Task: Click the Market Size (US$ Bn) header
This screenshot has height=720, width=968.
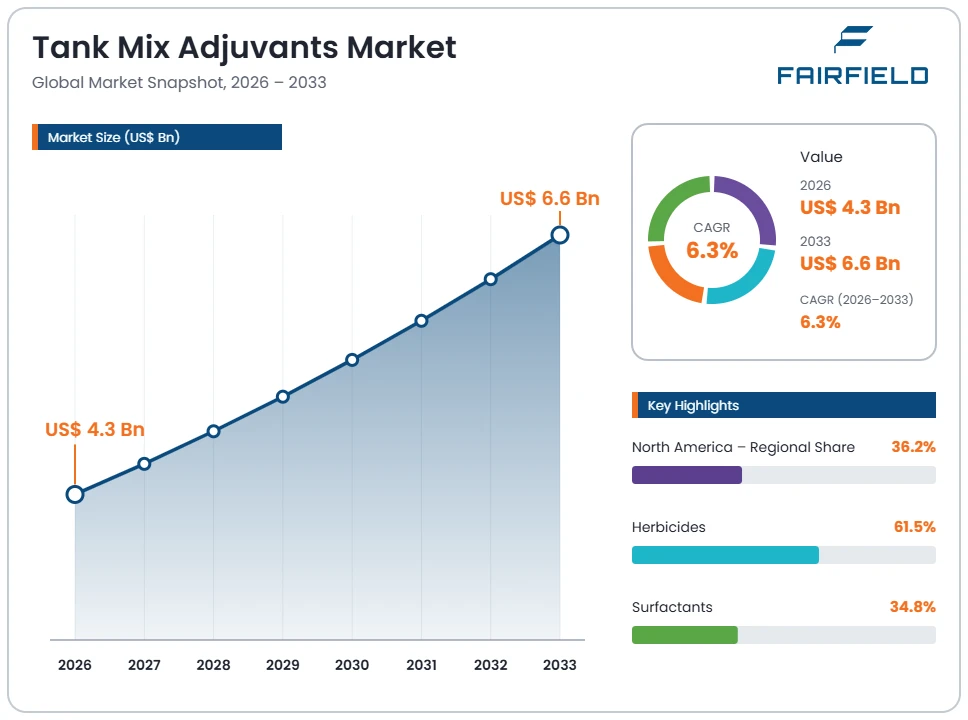Action: coord(157,137)
